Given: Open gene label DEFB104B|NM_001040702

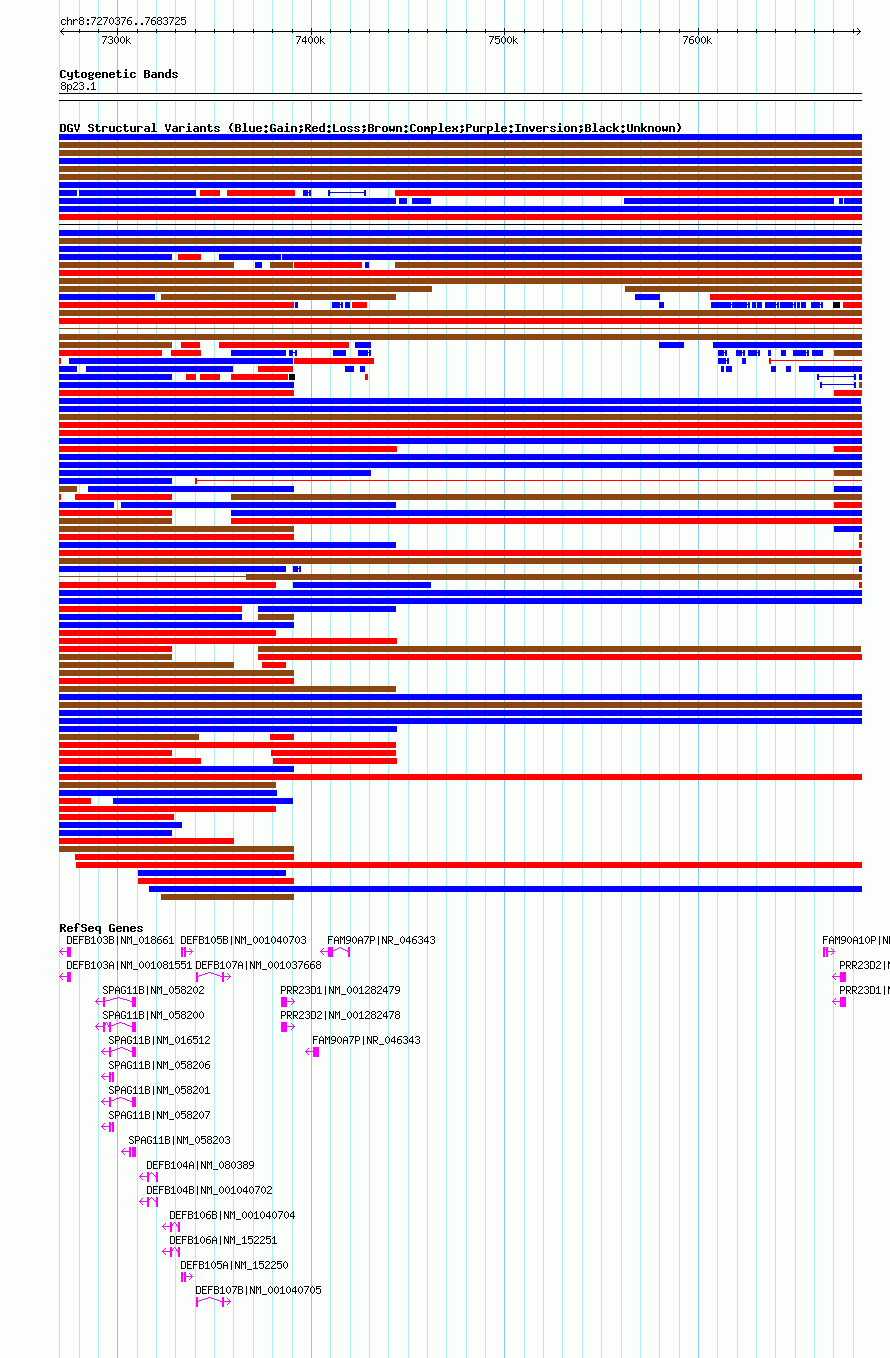Looking at the screenshot, I should 209,1190.
